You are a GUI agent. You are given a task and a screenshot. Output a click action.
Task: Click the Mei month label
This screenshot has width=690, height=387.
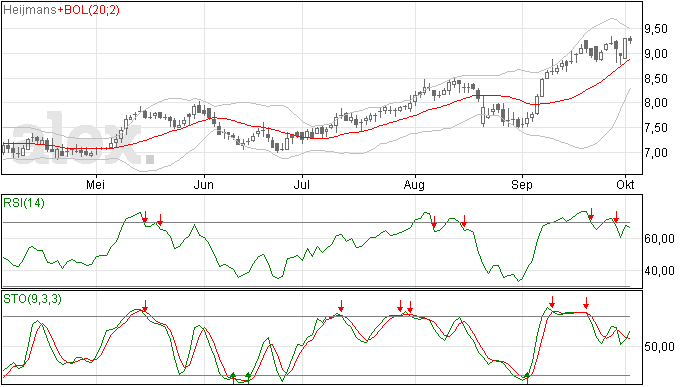click(x=95, y=184)
